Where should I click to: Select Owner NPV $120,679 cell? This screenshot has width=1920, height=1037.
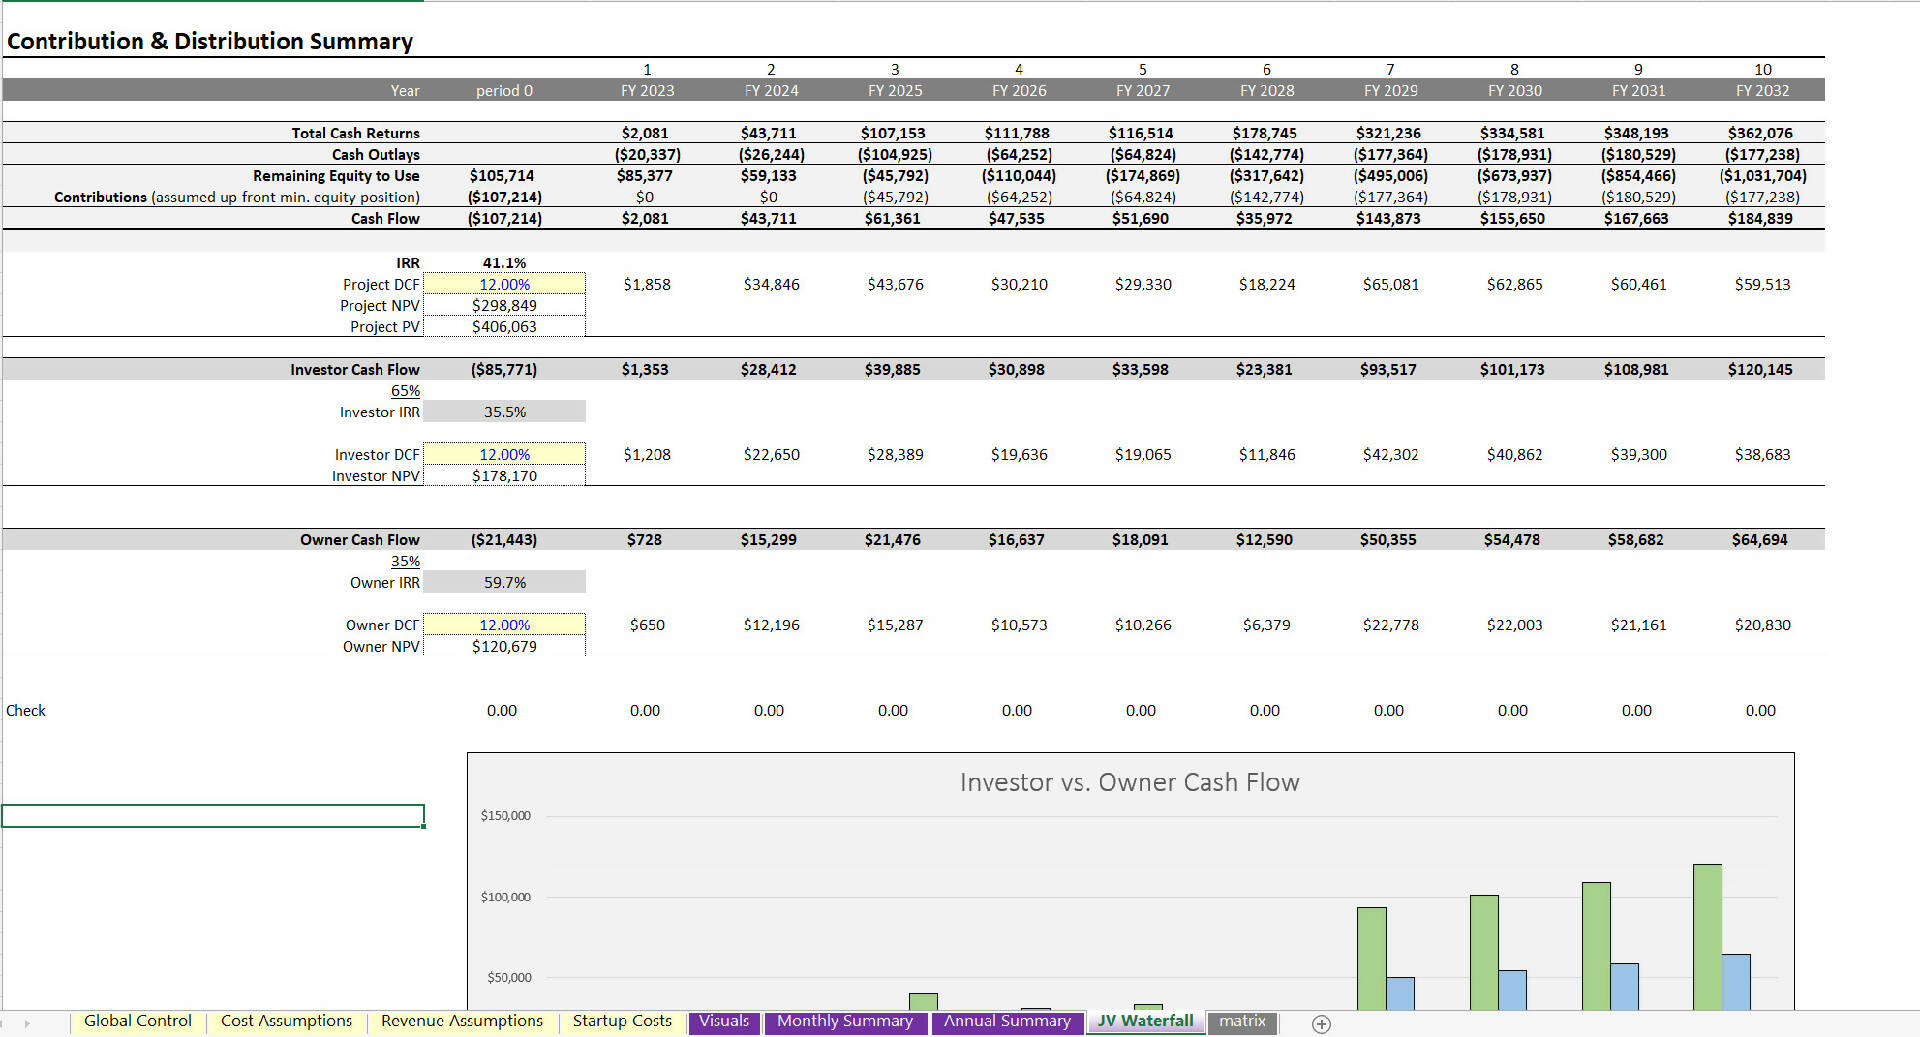[504, 647]
